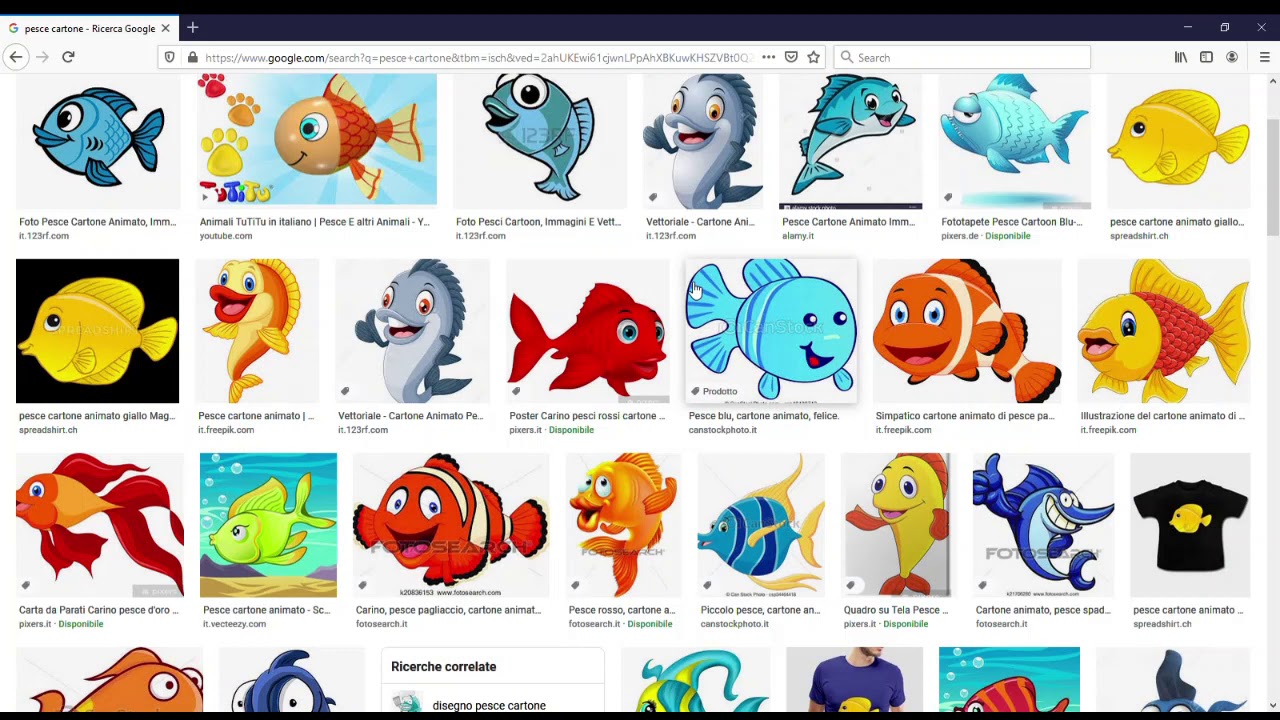Click 'Illustrazione del cartone animato di' caption
Screen dimensions: 1280x720
(x=1162, y=416)
